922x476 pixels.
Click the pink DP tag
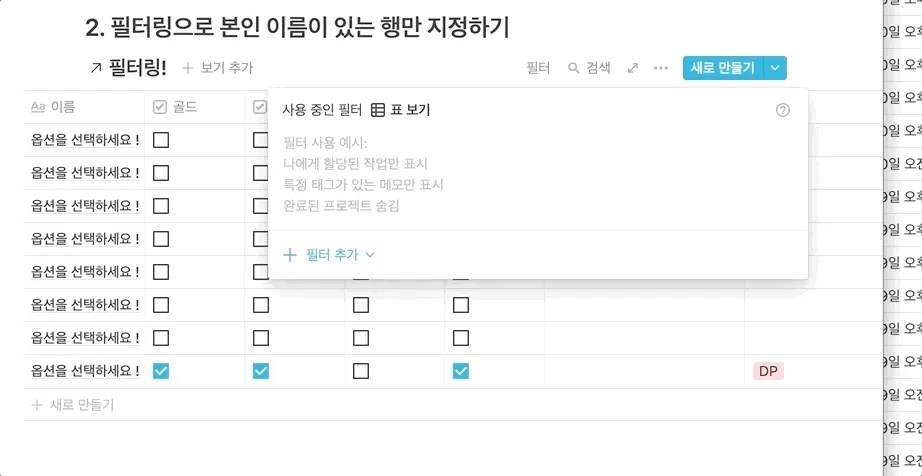(768, 371)
